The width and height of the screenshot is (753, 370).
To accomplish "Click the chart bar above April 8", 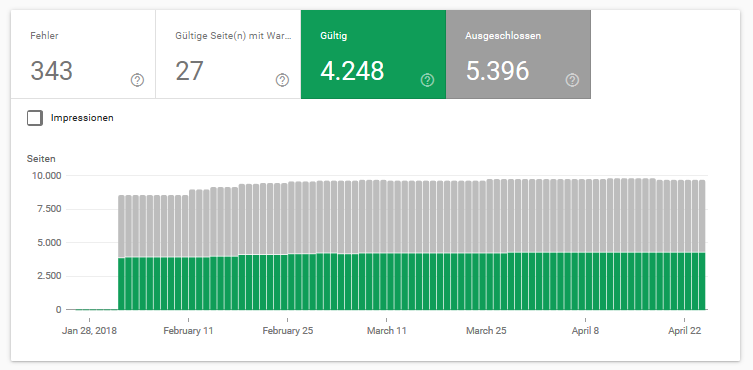I will (x=588, y=245).
